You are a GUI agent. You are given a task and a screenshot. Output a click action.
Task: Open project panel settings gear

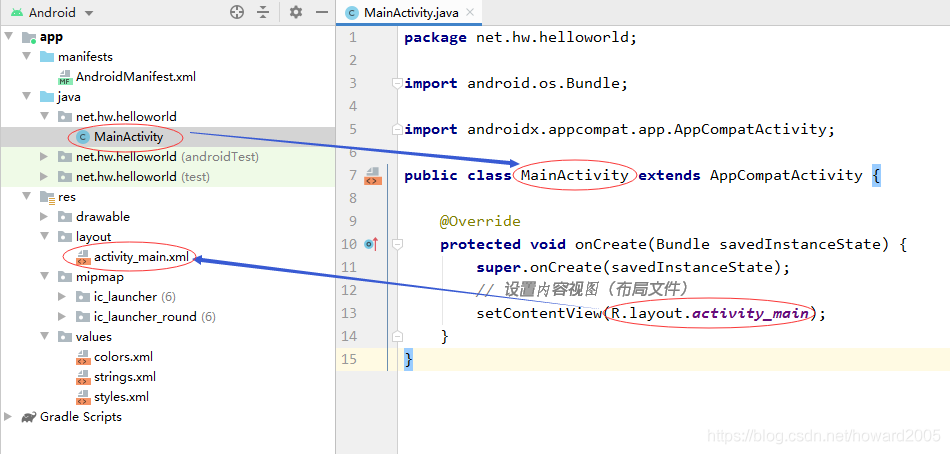[296, 12]
